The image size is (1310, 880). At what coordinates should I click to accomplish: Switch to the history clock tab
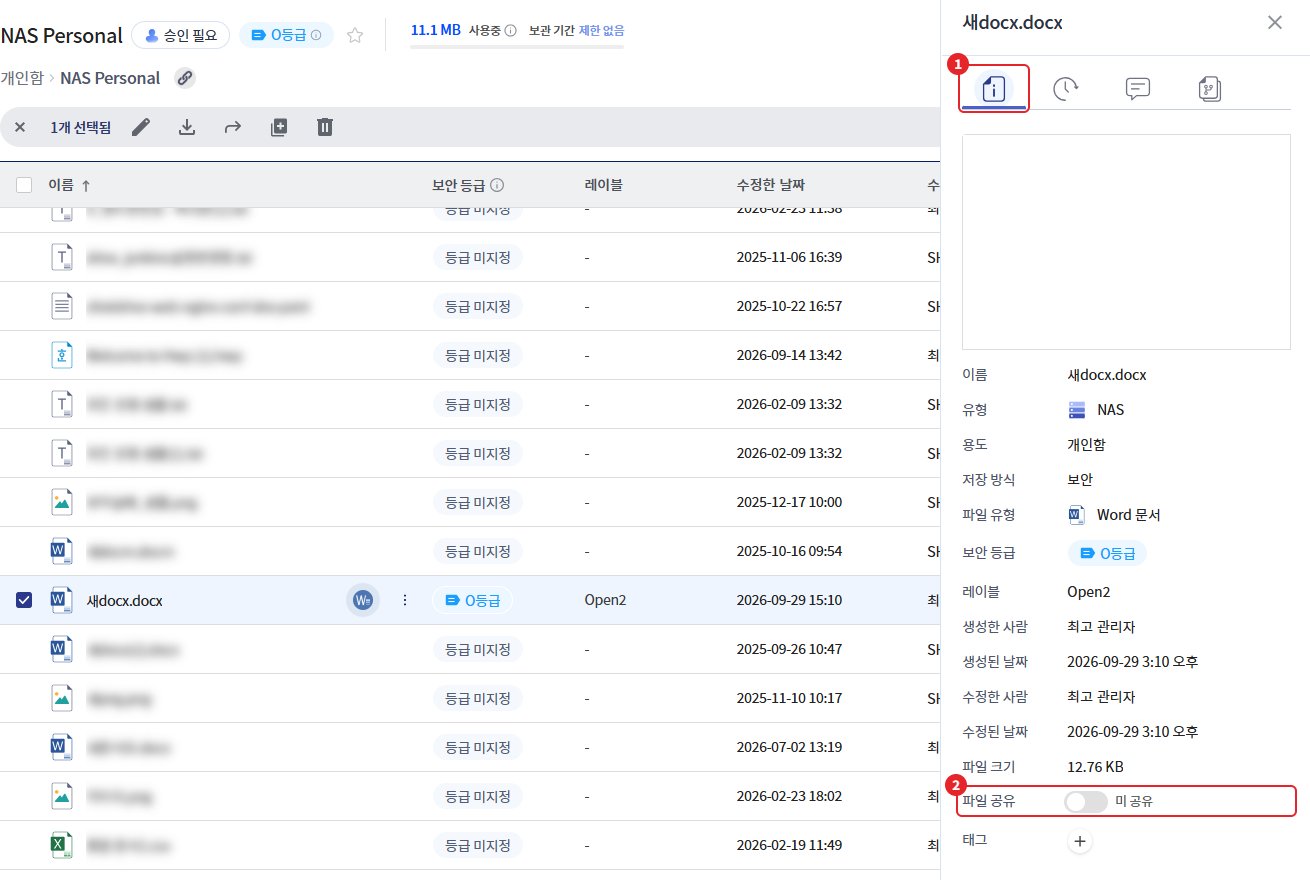tap(1066, 89)
